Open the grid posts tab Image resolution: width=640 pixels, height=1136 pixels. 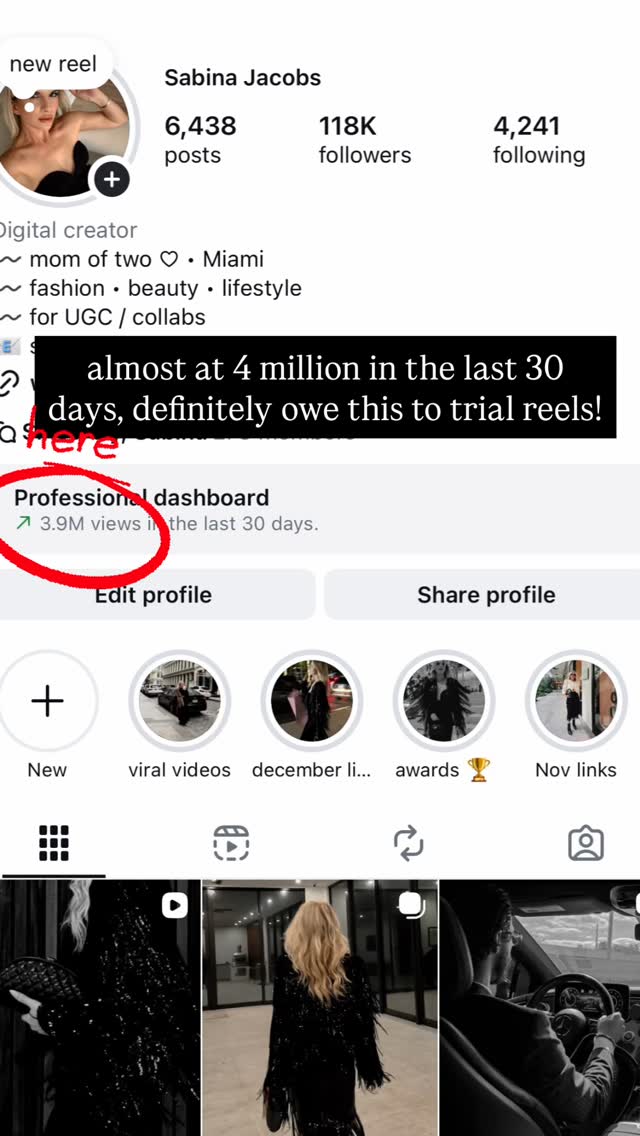54,843
